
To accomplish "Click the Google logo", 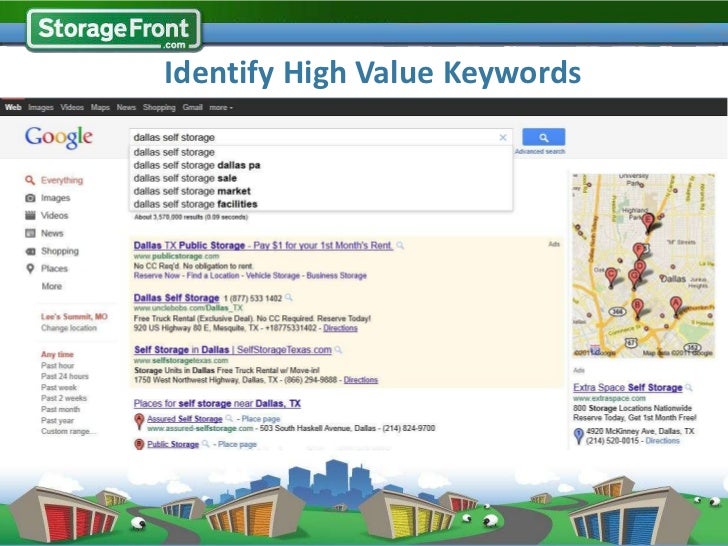I will pyautogui.click(x=59, y=137).
